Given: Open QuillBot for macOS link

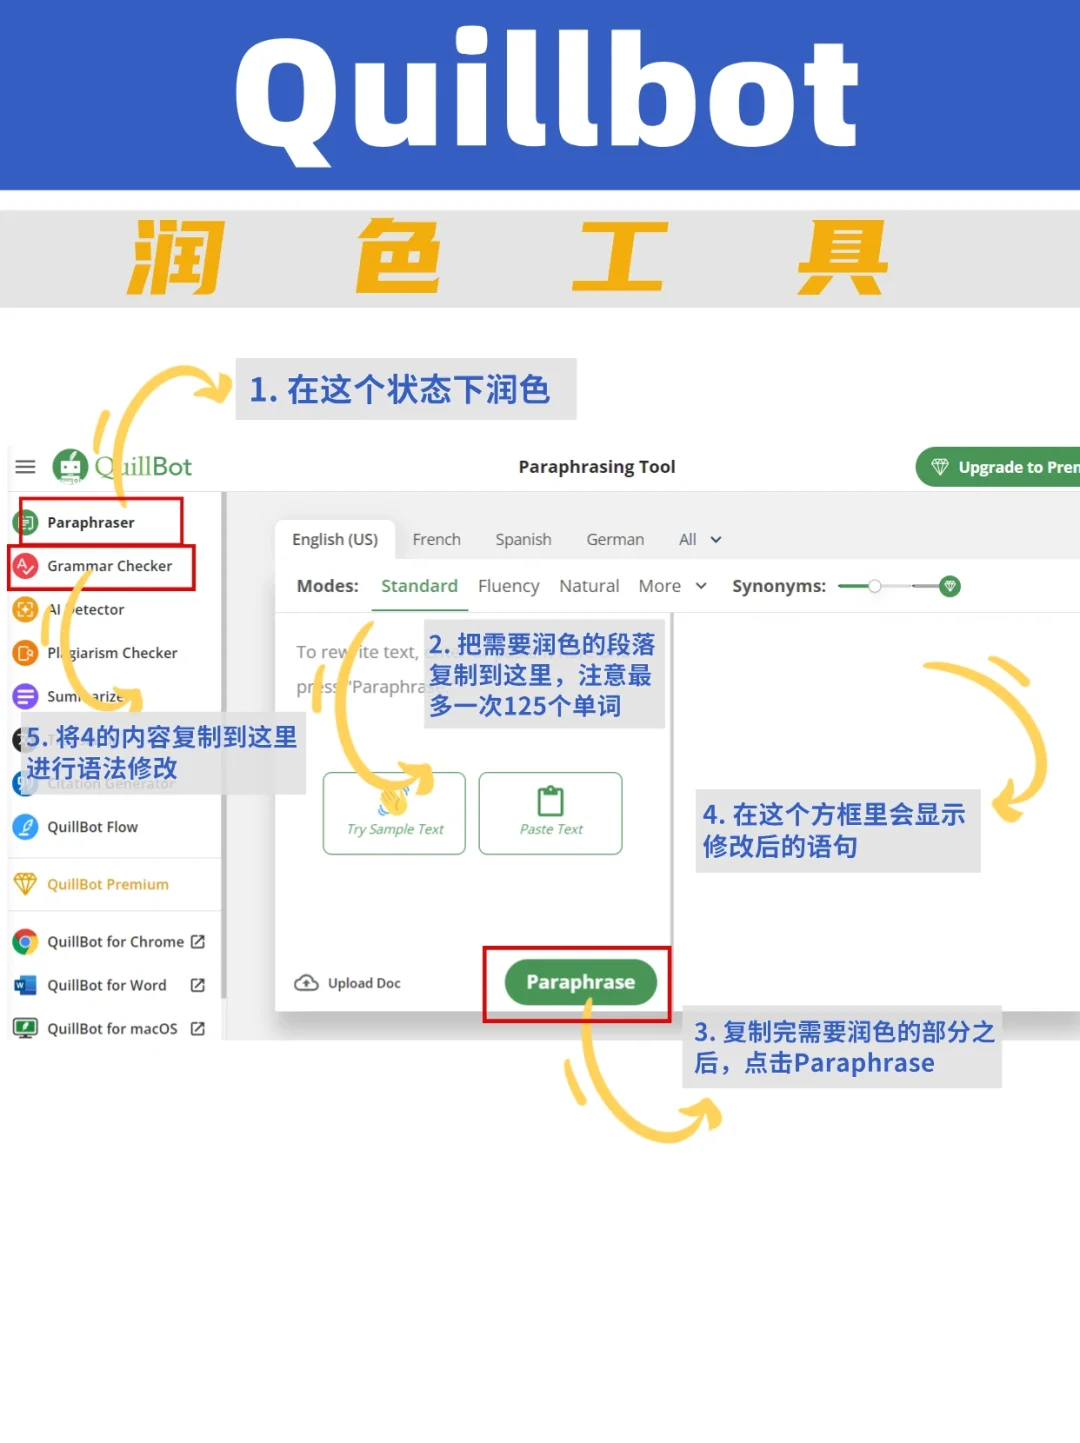Looking at the screenshot, I should point(112,1028).
